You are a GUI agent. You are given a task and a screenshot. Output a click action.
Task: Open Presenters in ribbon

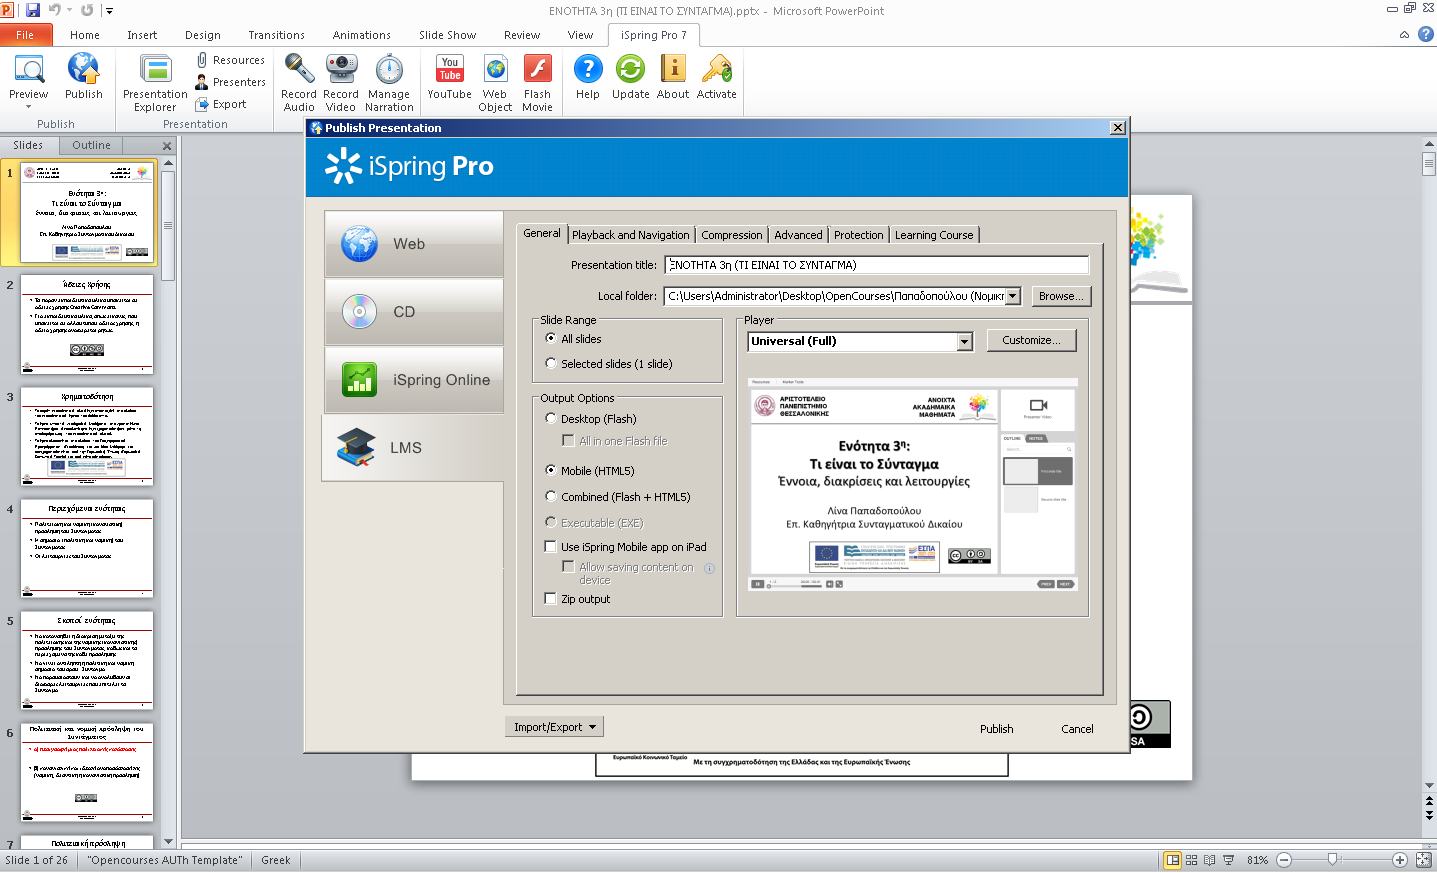point(231,82)
